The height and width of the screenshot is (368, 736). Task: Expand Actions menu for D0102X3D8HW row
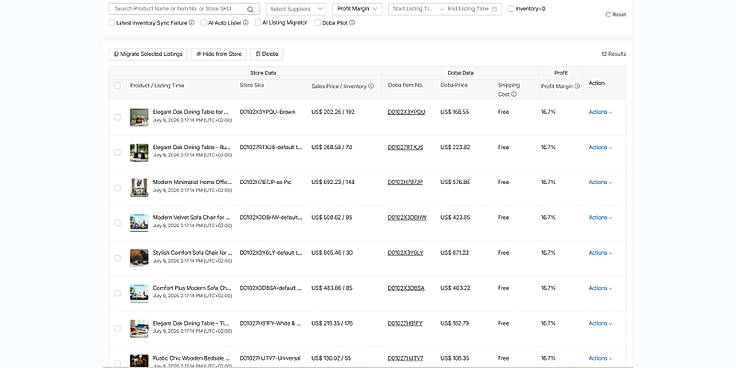[x=600, y=217]
